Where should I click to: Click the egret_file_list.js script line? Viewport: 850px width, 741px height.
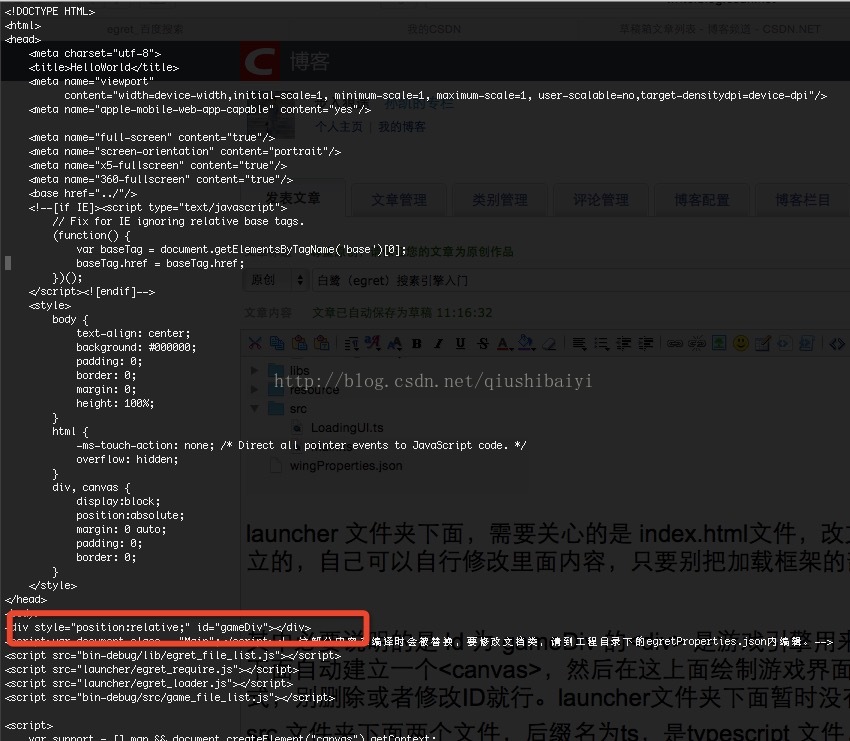tap(173, 655)
